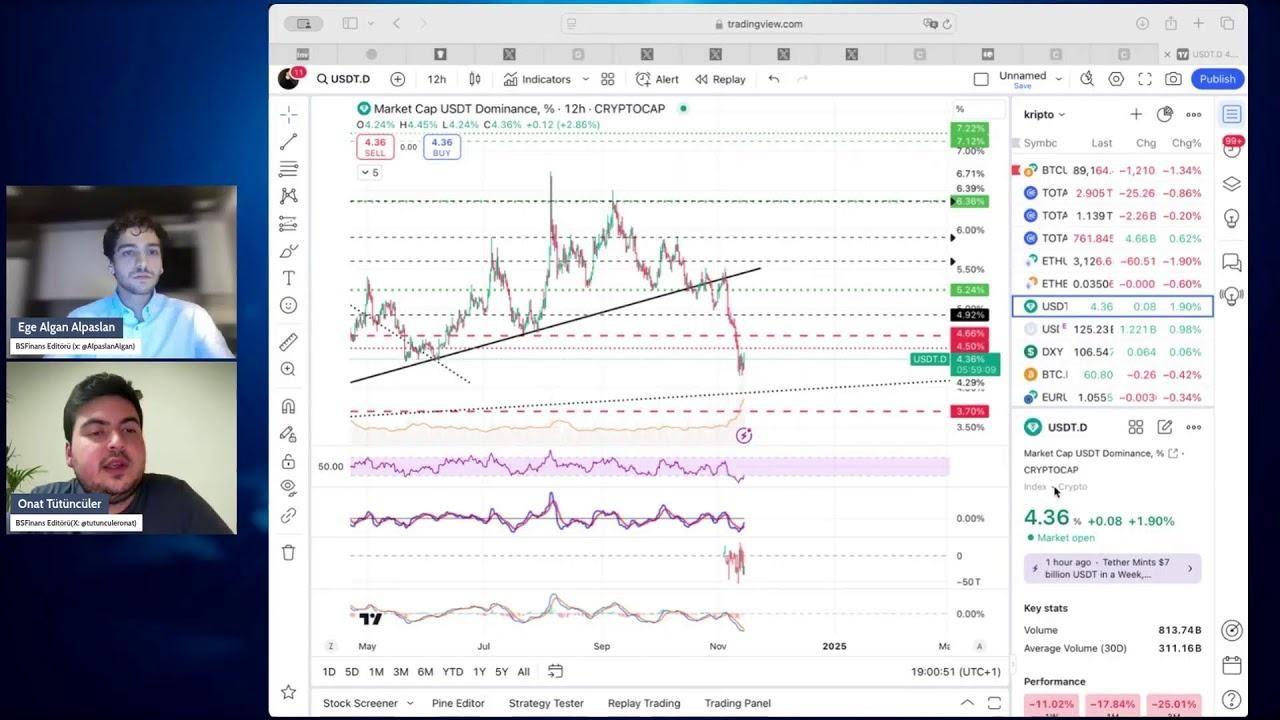Image resolution: width=1280 pixels, height=720 pixels.
Task: Collapse the indicator legend showing 5
Action: point(370,173)
